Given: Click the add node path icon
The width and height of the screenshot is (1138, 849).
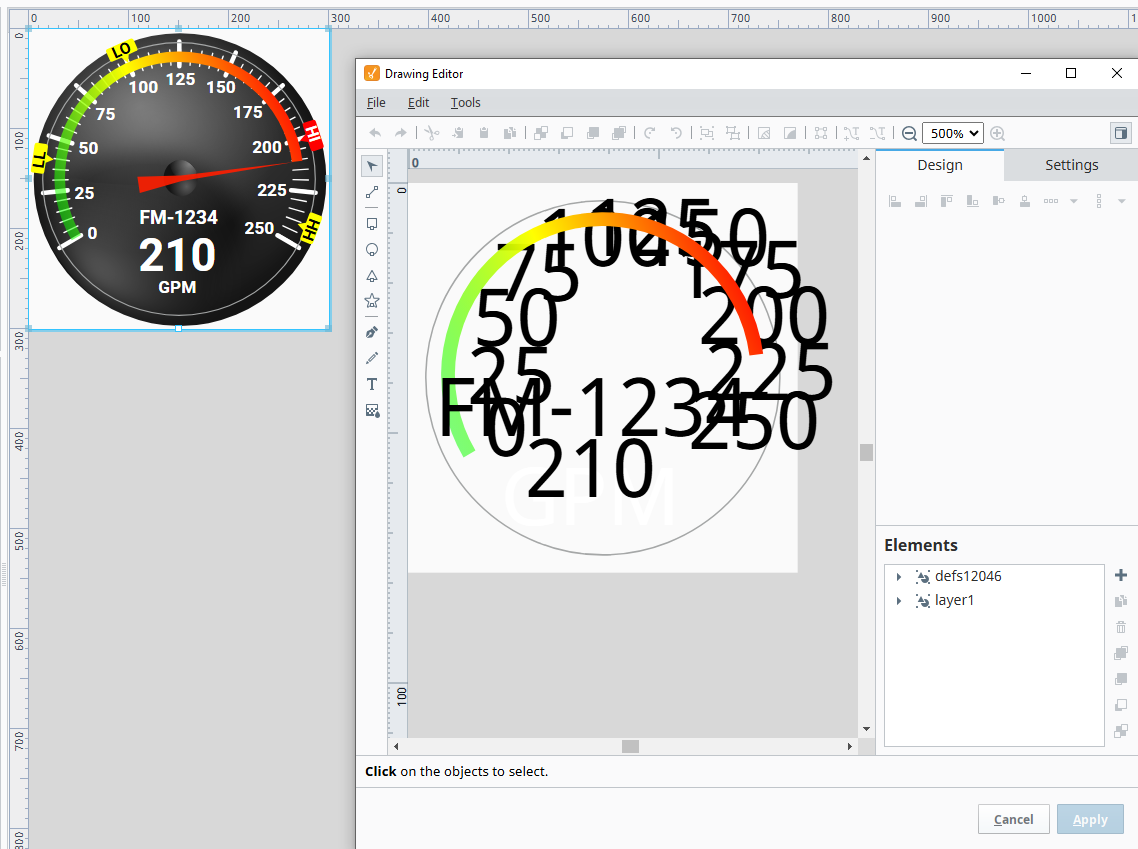Looking at the screenshot, I should (851, 133).
